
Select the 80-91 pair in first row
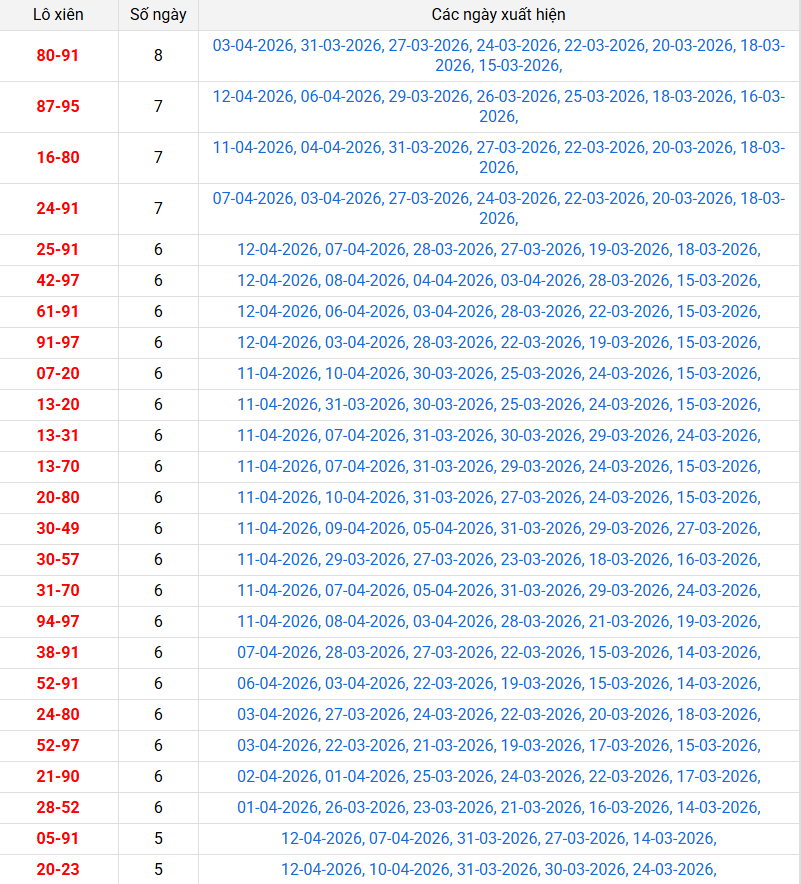(58, 56)
